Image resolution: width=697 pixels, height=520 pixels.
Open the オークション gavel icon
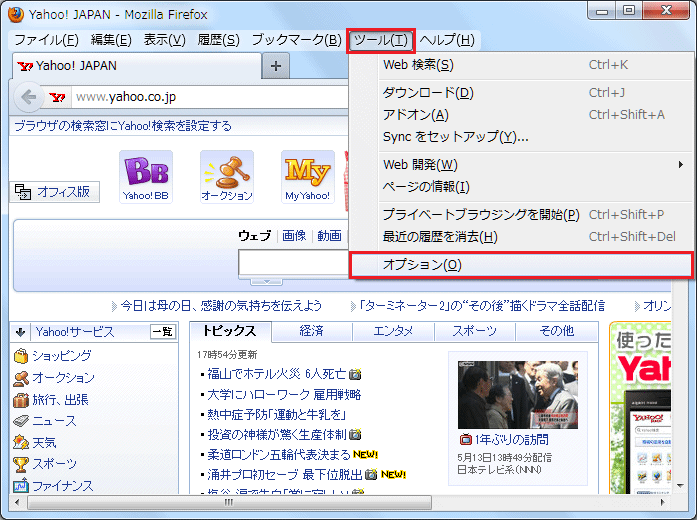click(x=227, y=176)
